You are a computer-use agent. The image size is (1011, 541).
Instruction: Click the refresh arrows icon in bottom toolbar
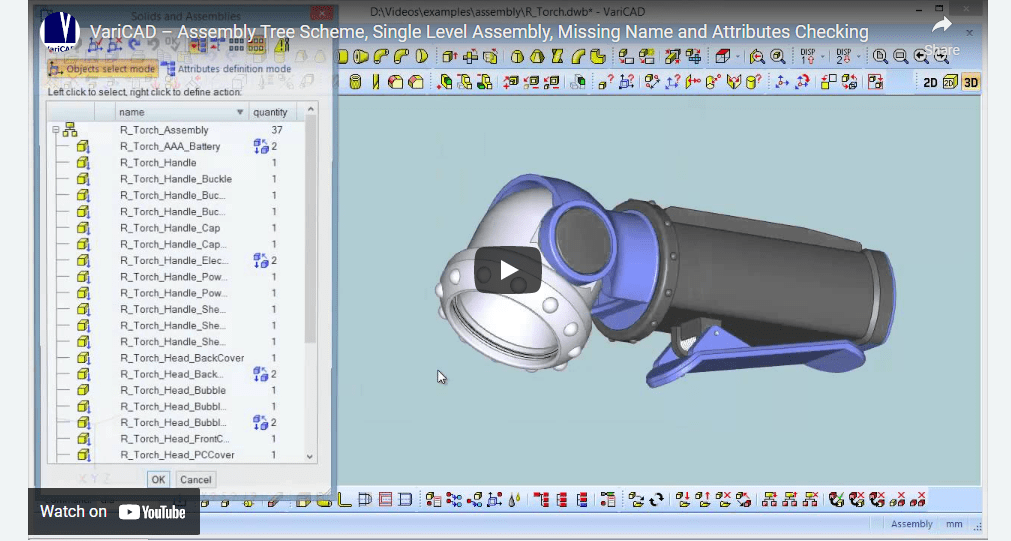(x=657, y=500)
